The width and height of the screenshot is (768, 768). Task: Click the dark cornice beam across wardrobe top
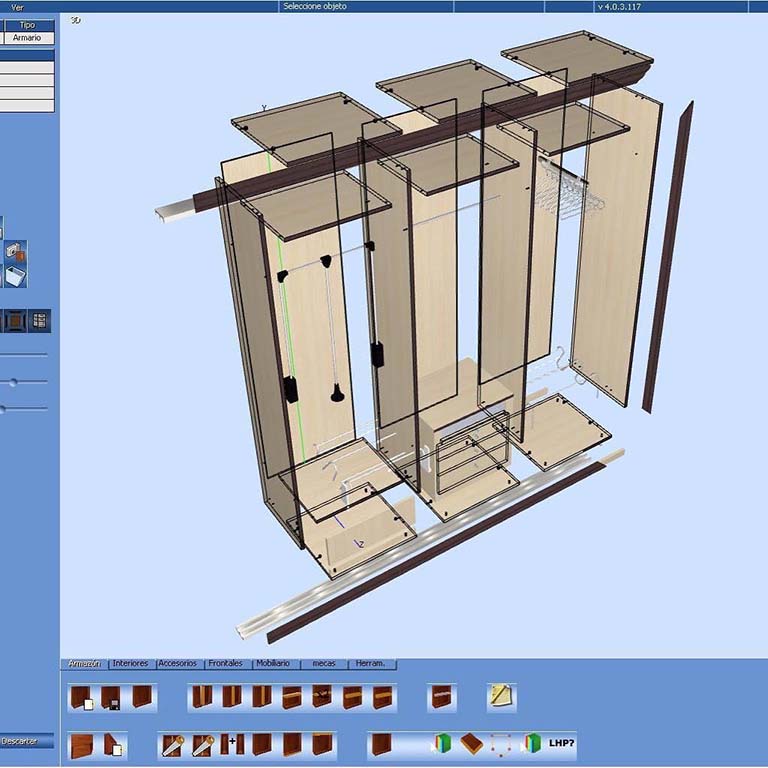(x=421, y=139)
